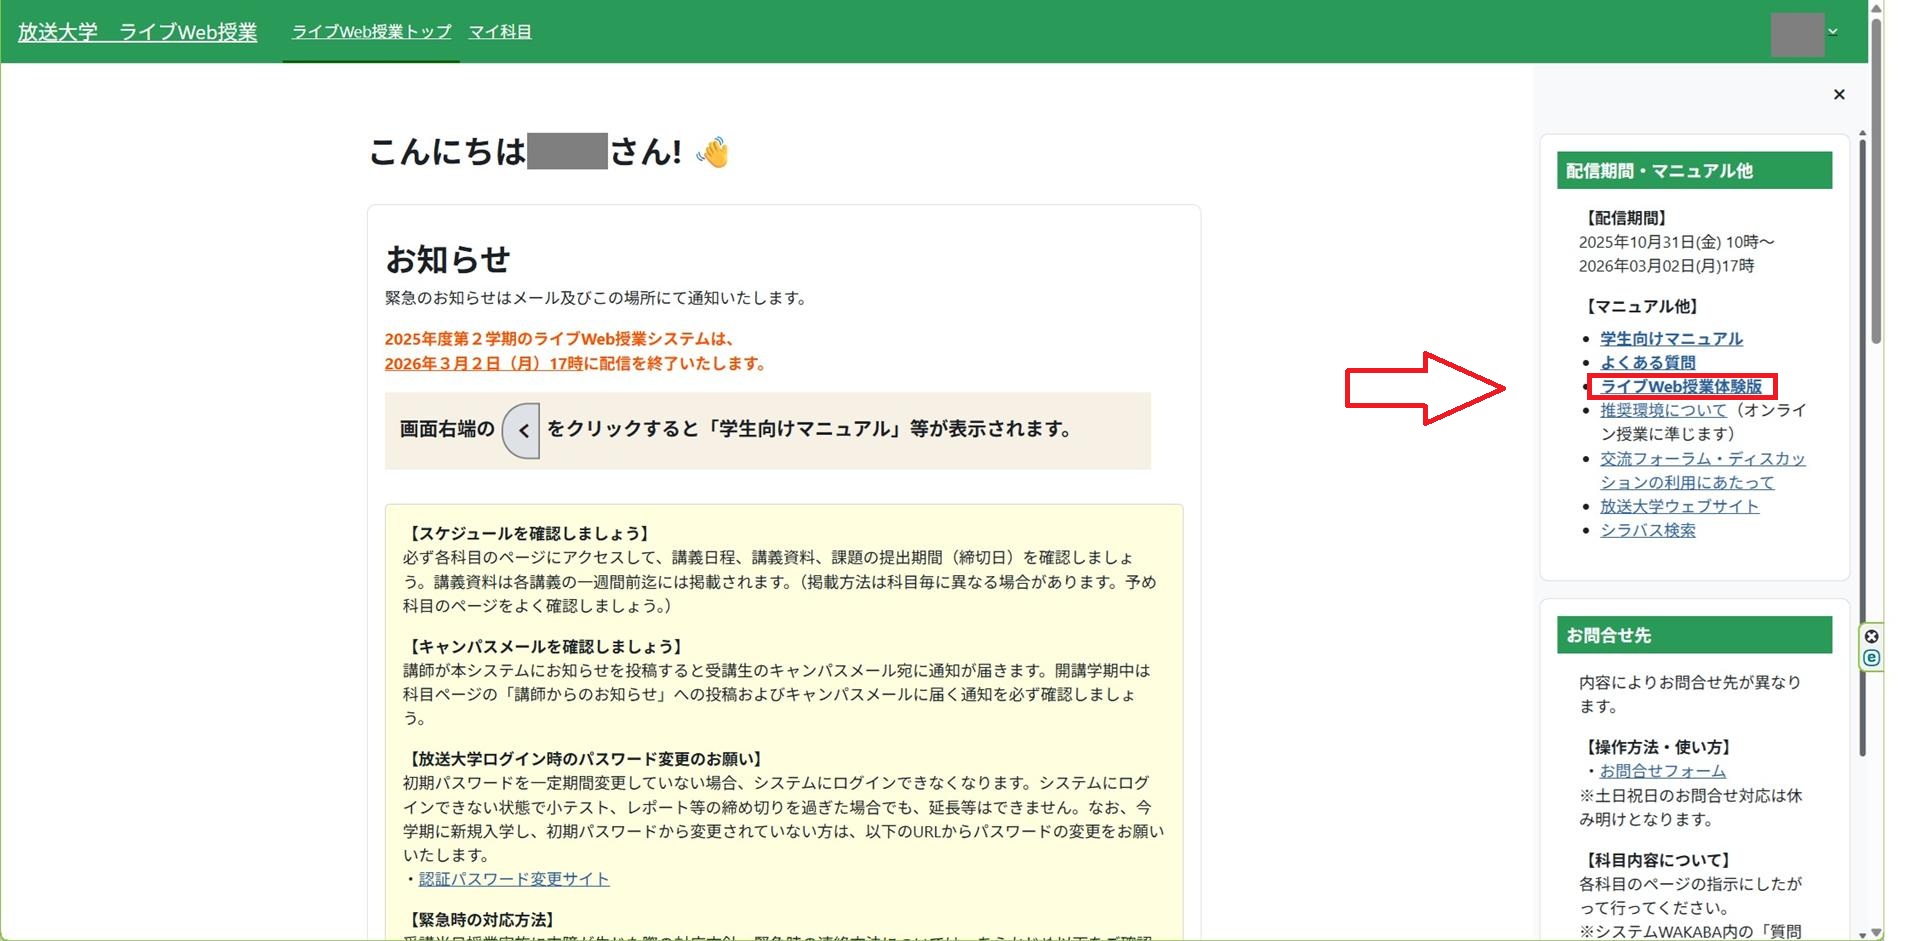Go to マイ科目 in navigation
Screen dimensions: 1920x941
(500, 32)
